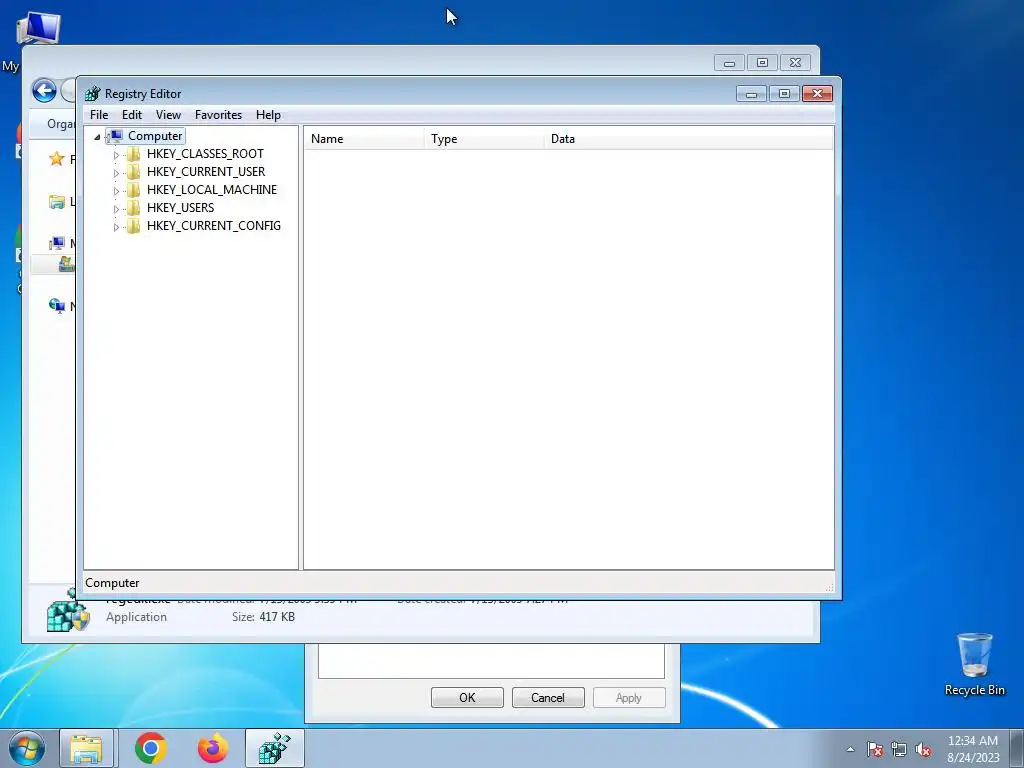1024x768 pixels.
Task: Click the Registry Editor title bar icon
Action: click(93, 94)
